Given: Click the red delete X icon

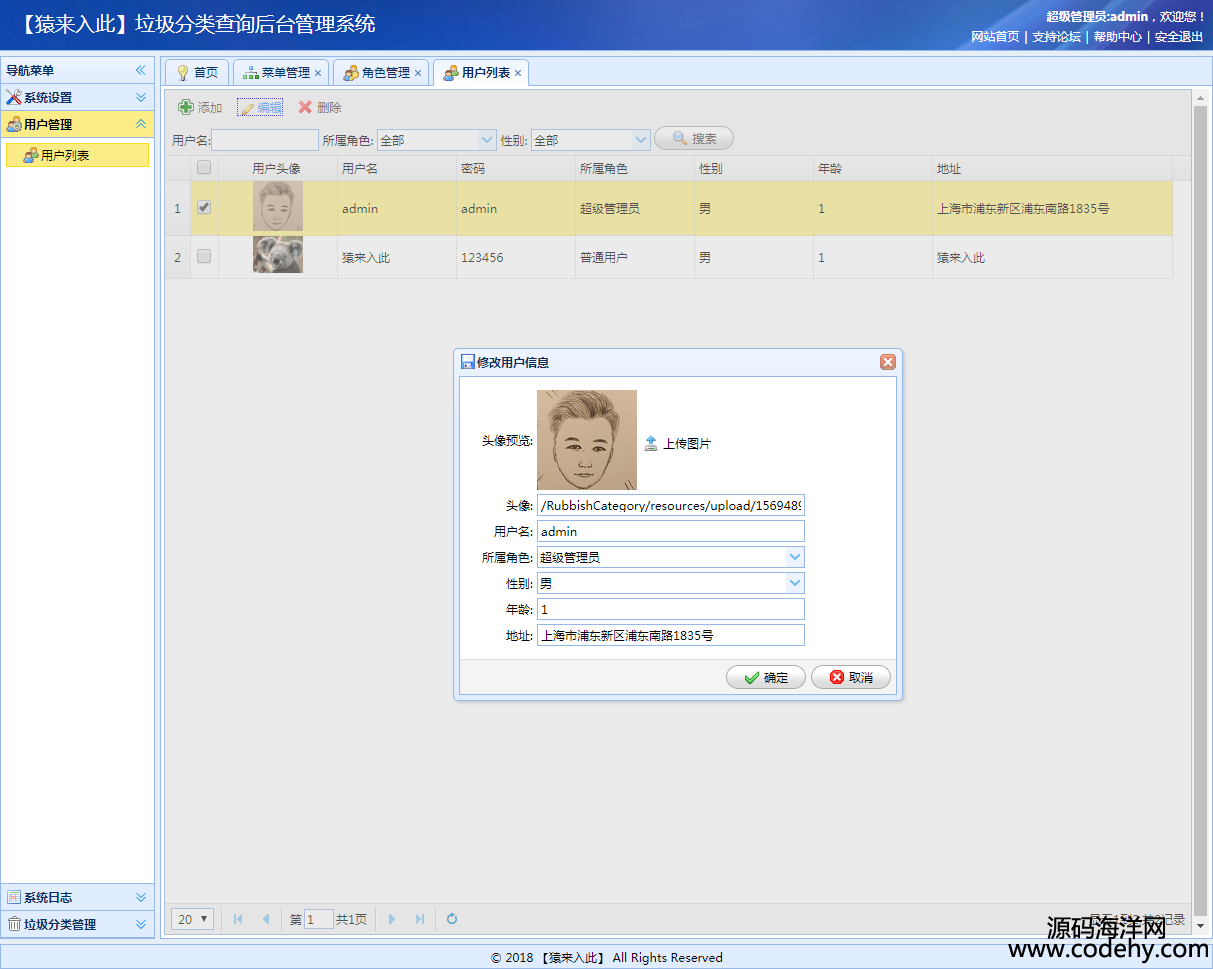Looking at the screenshot, I should pyautogui.click(x=305, y=107).
